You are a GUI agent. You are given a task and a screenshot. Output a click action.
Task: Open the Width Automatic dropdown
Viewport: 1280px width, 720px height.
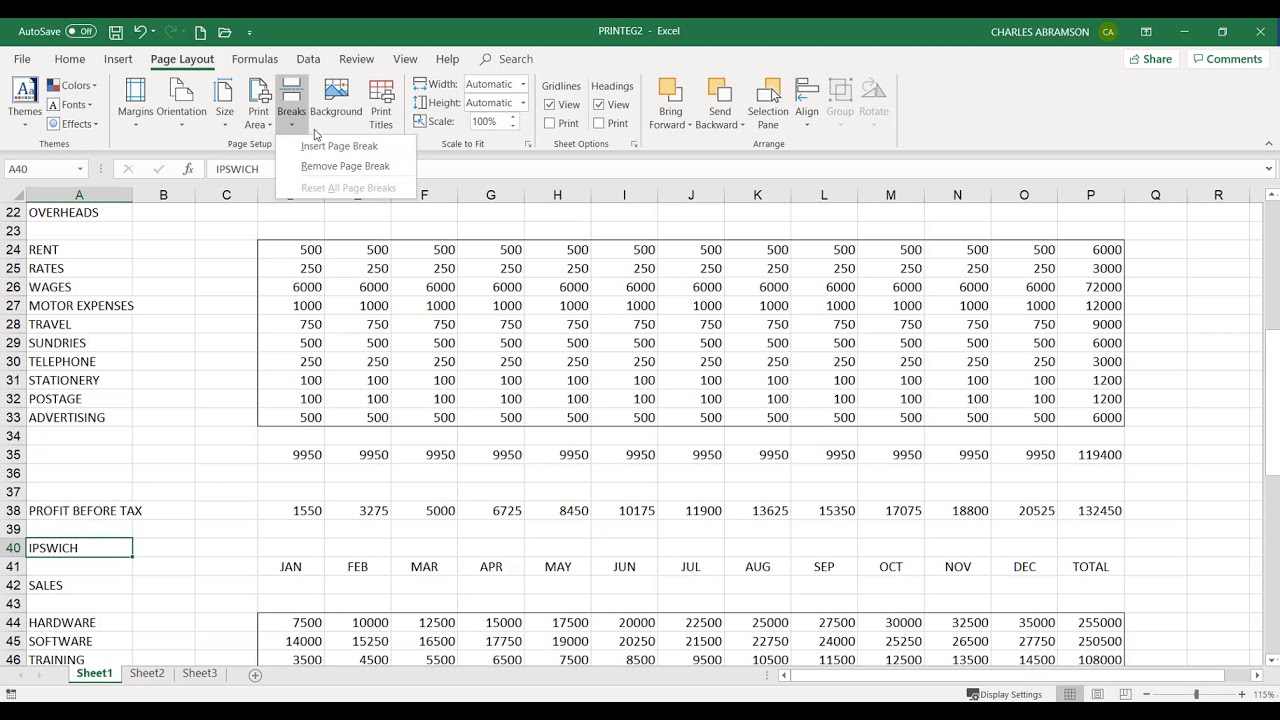click(522, 85)
